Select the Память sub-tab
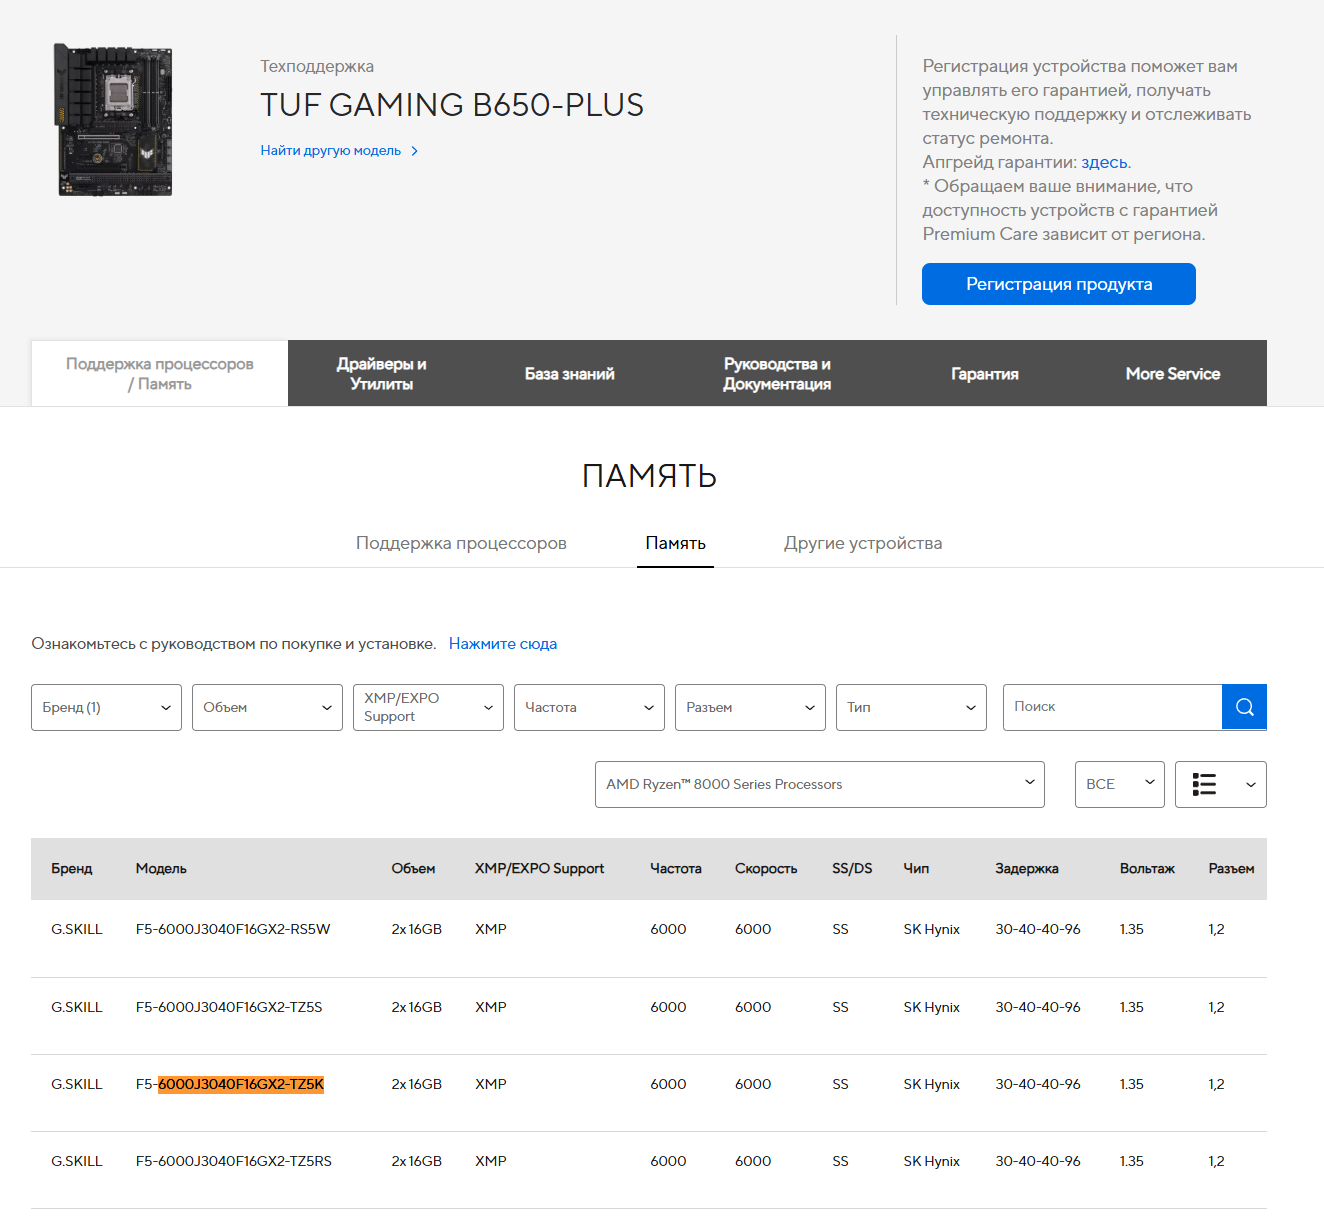Image resolution: width=1324 pixels, height=1220 pixels. point(675,543)
